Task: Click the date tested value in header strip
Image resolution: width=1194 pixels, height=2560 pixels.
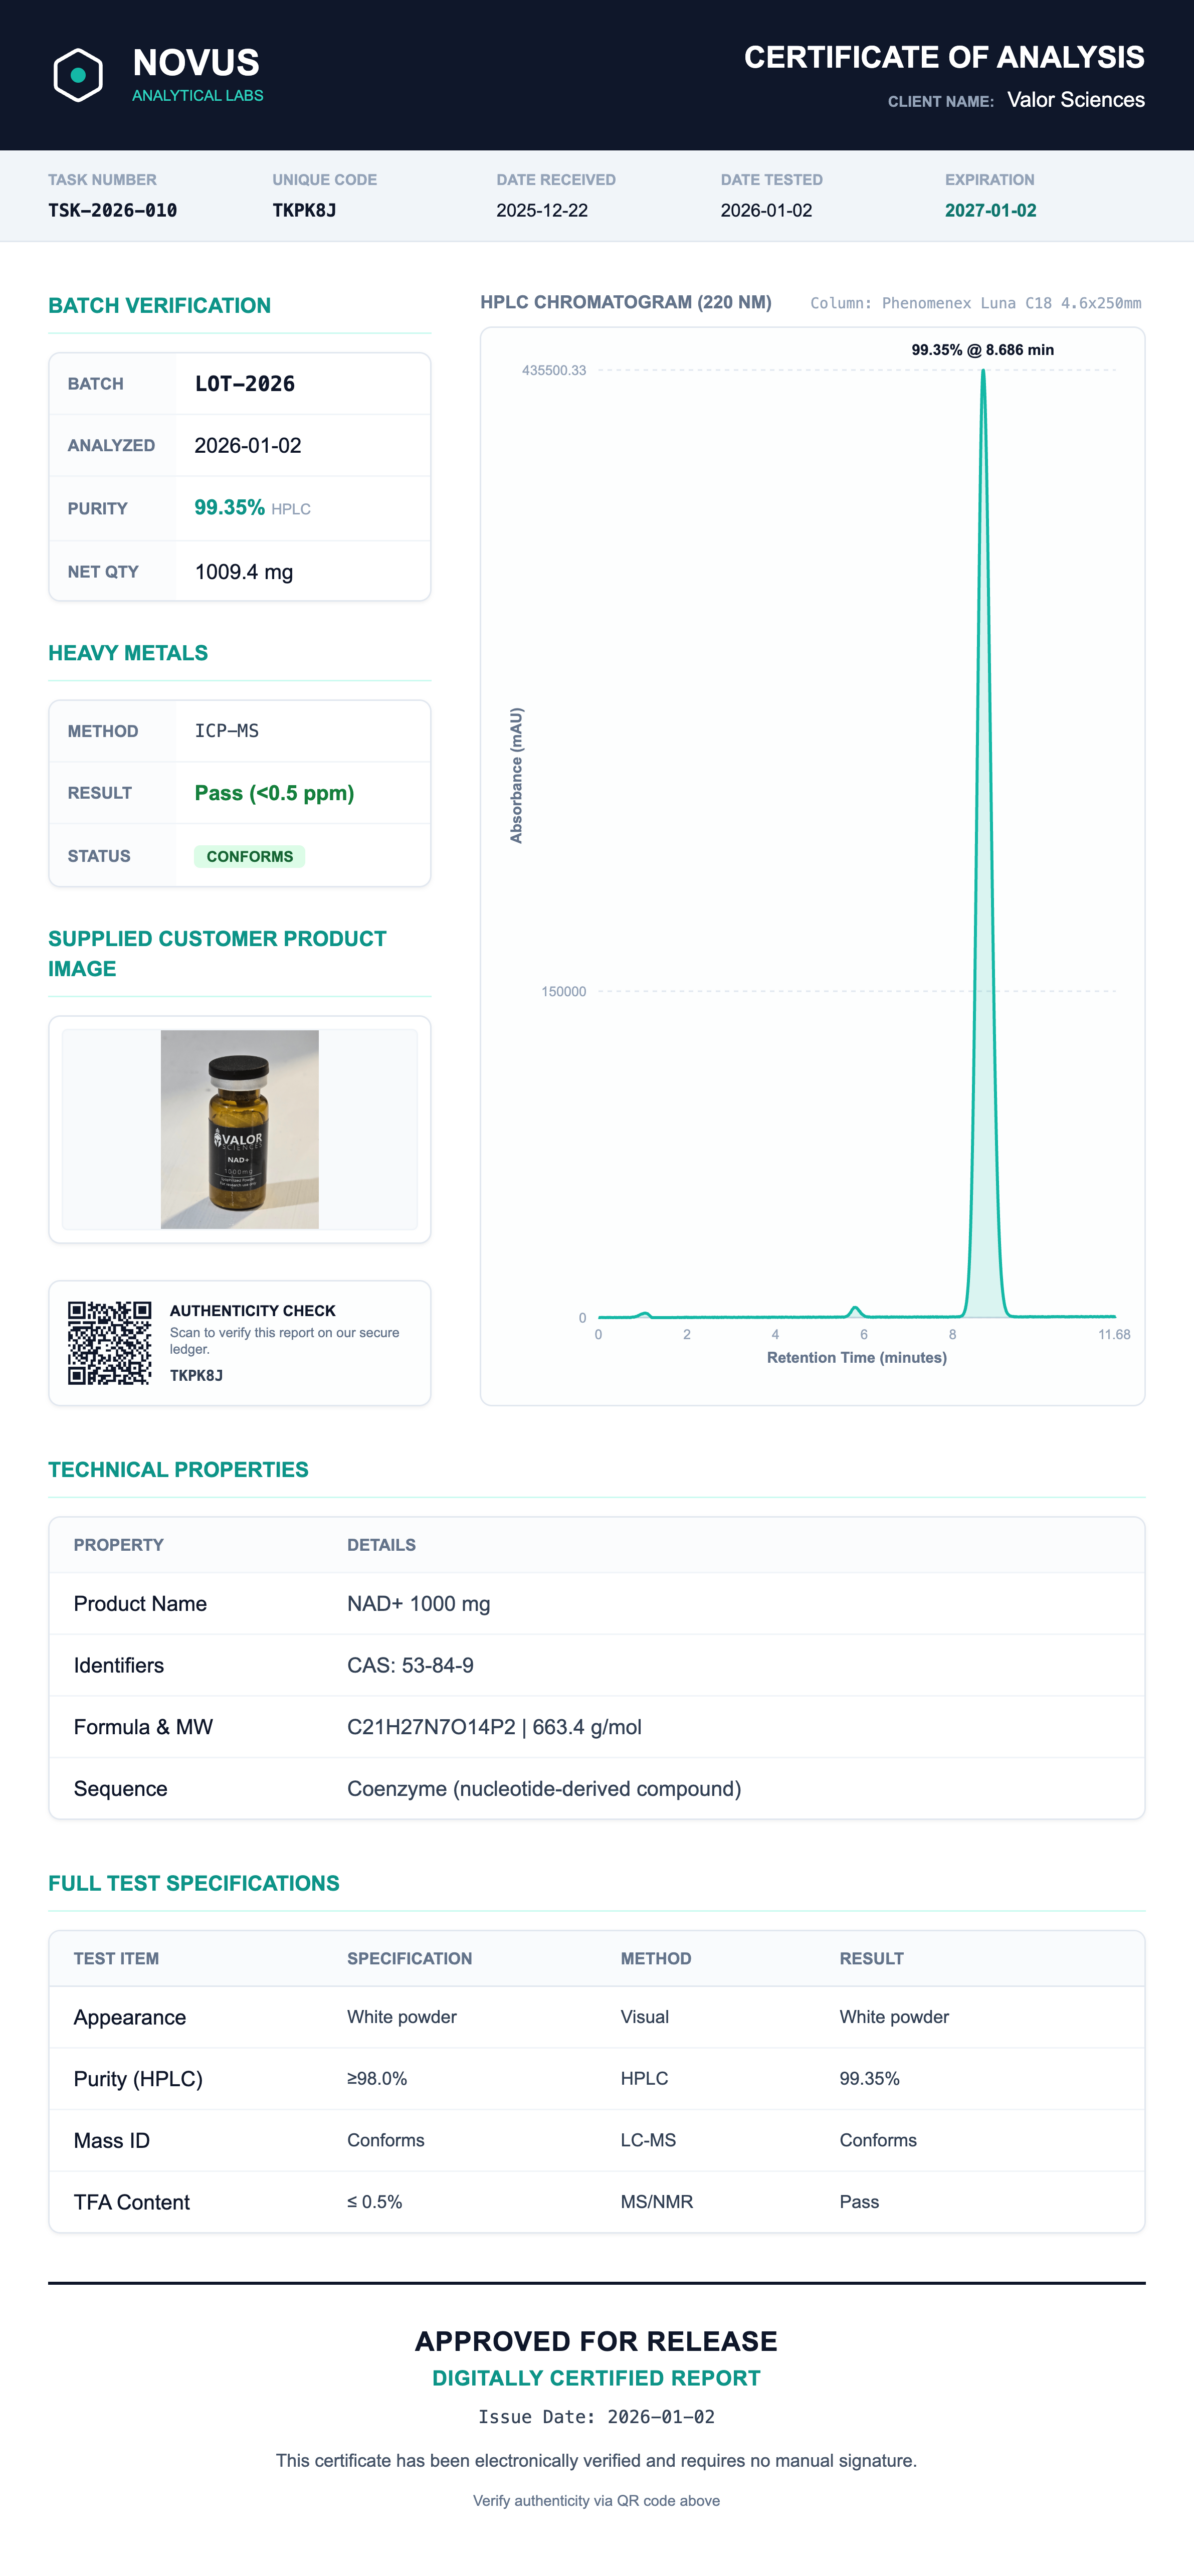Action: [x=766, y=210]
